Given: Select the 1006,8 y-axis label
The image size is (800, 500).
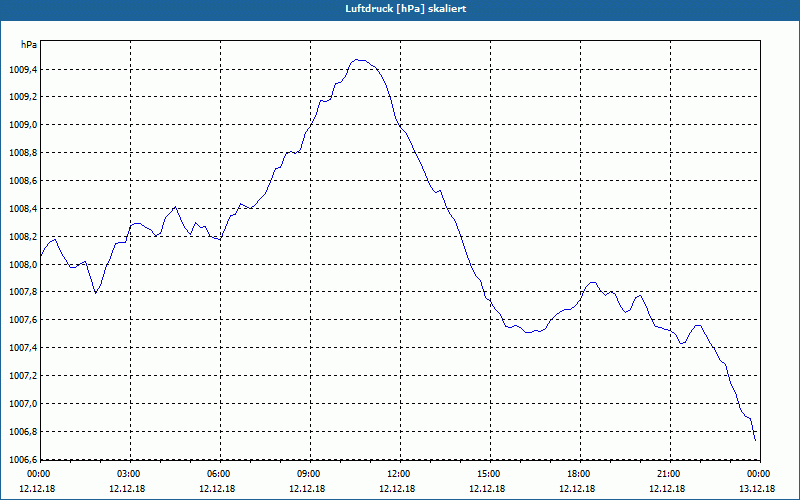Looking at the screenshot, I should (23, 432).
